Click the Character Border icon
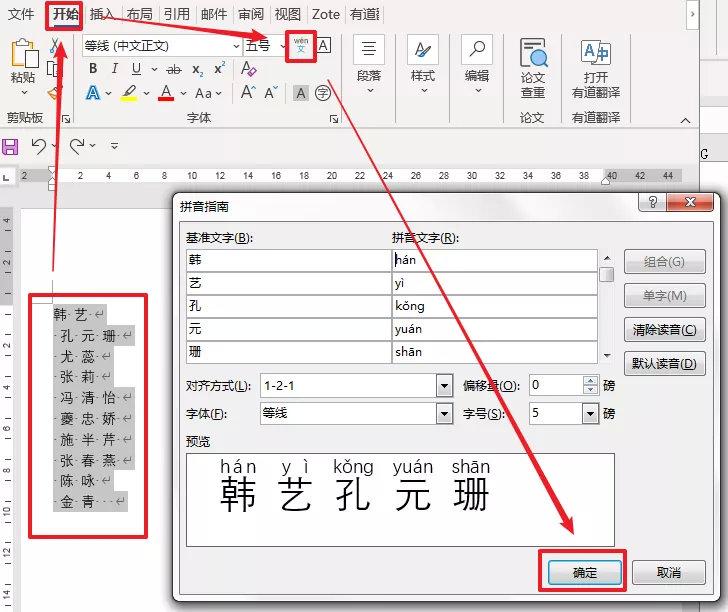The image size is (728, 612). tap(324, 46)
